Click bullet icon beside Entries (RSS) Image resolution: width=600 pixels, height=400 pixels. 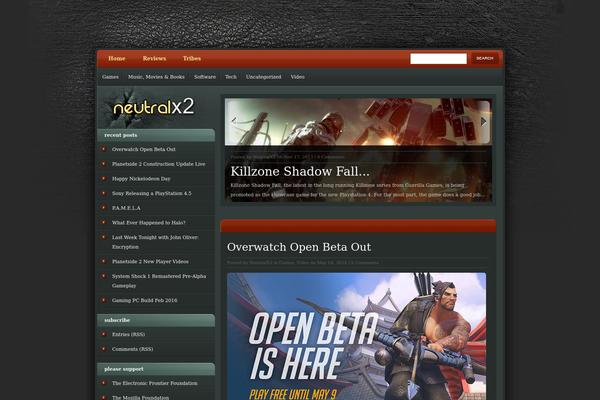(x=103, y=334)
